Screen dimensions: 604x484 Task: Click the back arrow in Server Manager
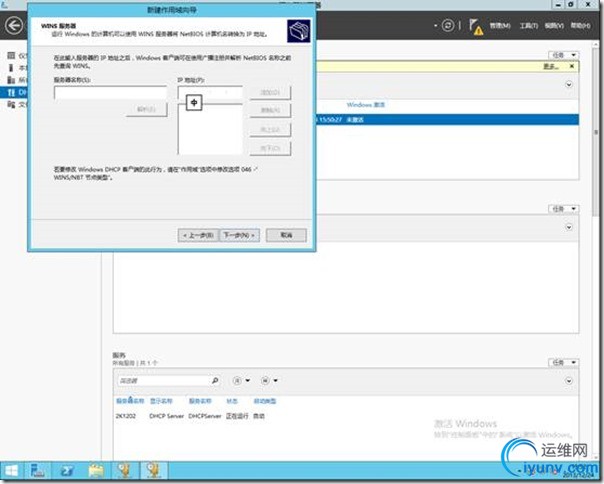point(14,26)
